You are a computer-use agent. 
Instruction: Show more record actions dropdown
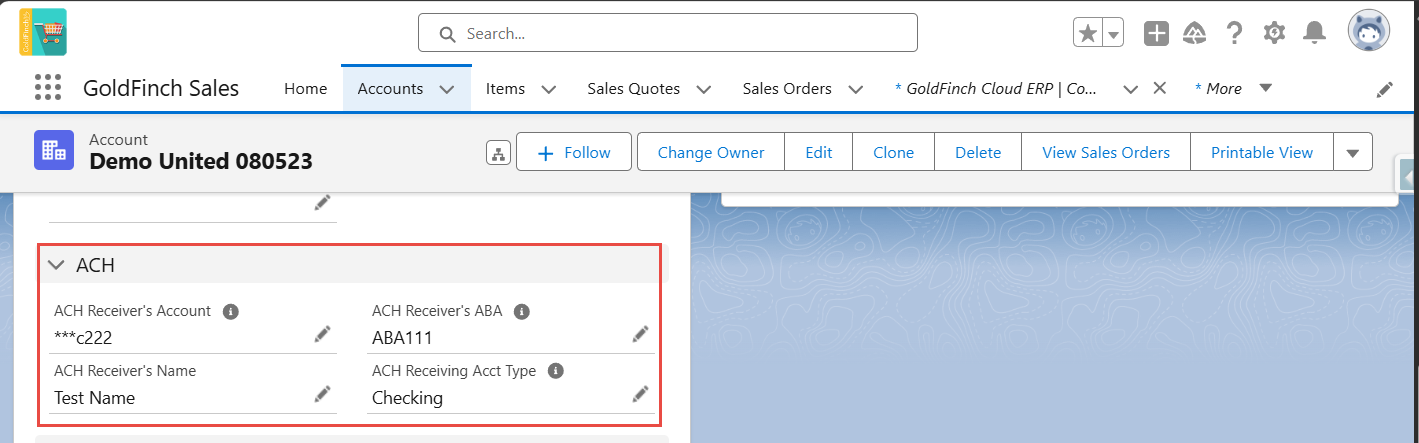[x=1353, y=153]
